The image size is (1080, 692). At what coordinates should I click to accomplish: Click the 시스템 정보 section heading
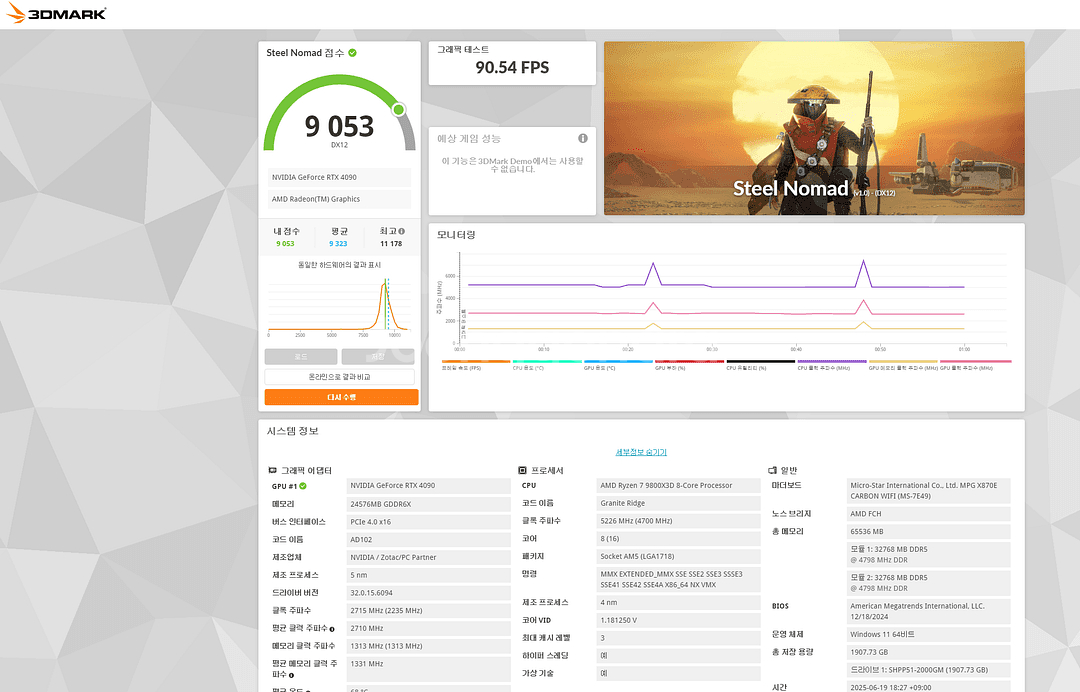click(x=293, y=431)
